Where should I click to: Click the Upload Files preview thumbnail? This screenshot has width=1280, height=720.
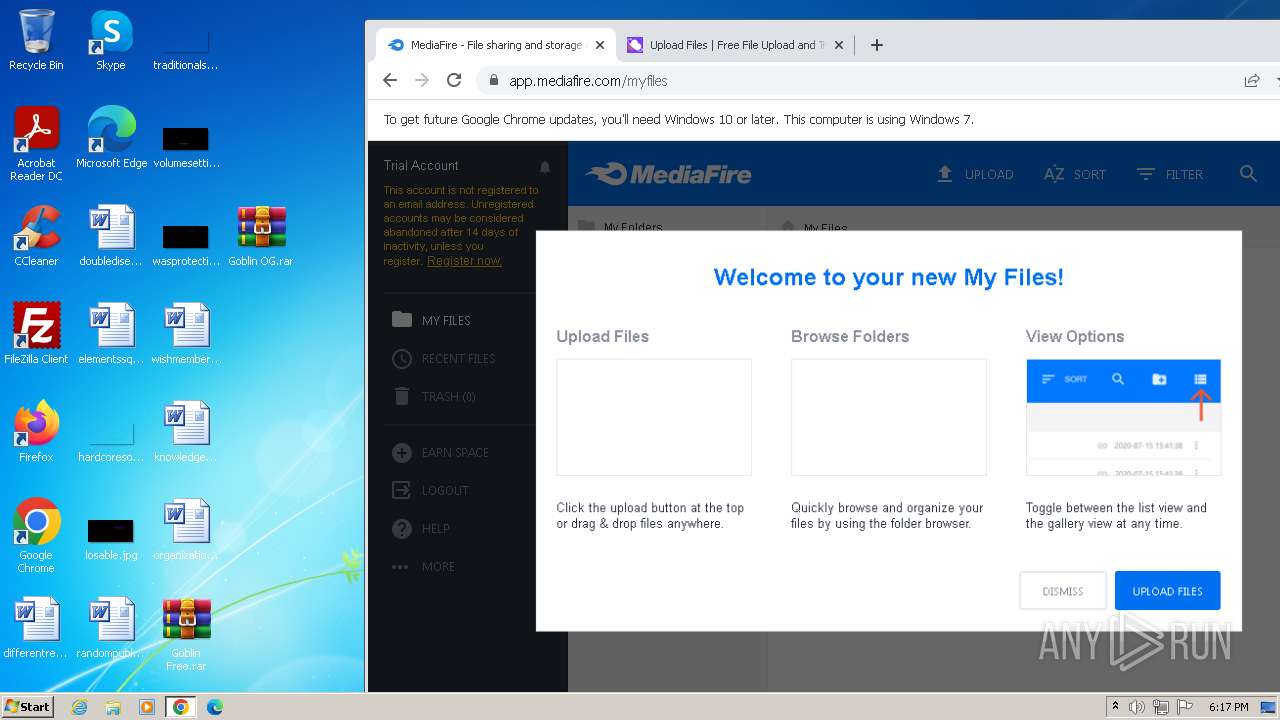click(x=654, y=417)
